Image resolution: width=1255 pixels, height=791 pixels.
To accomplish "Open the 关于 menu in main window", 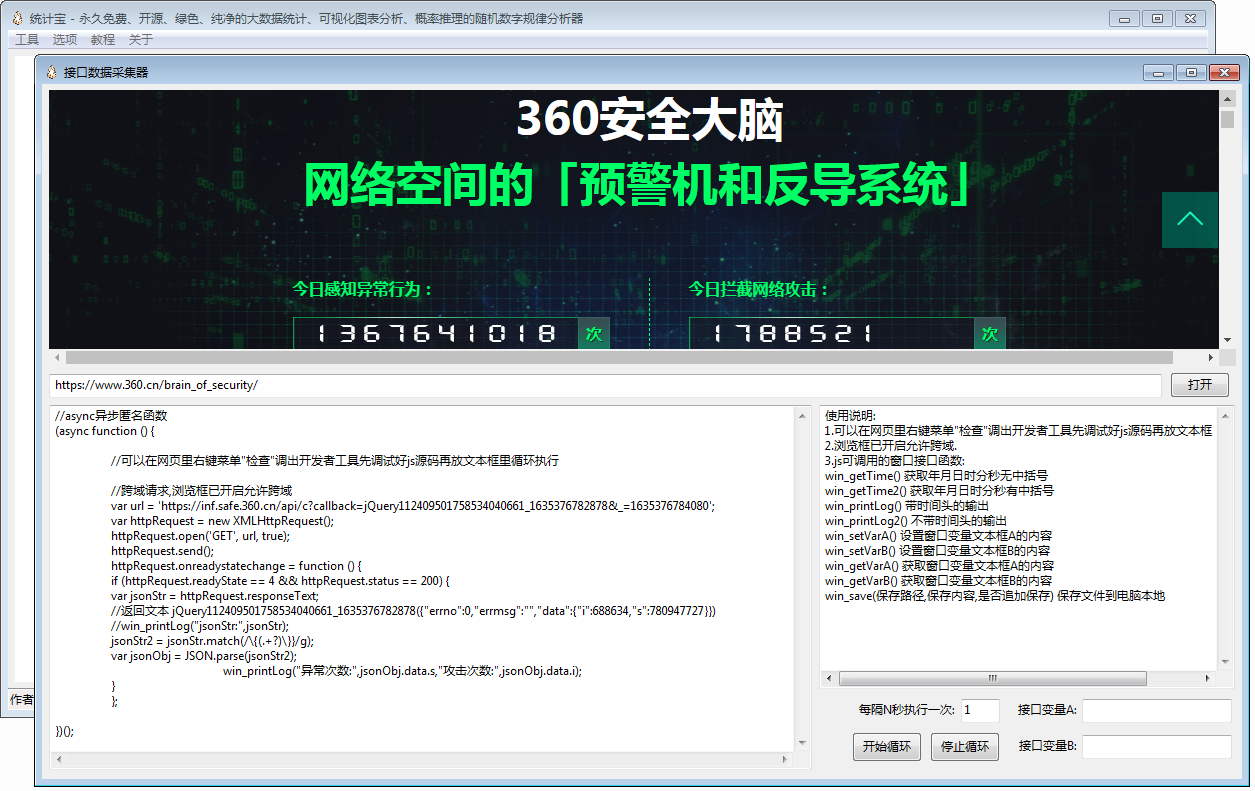I will [141, 40].
